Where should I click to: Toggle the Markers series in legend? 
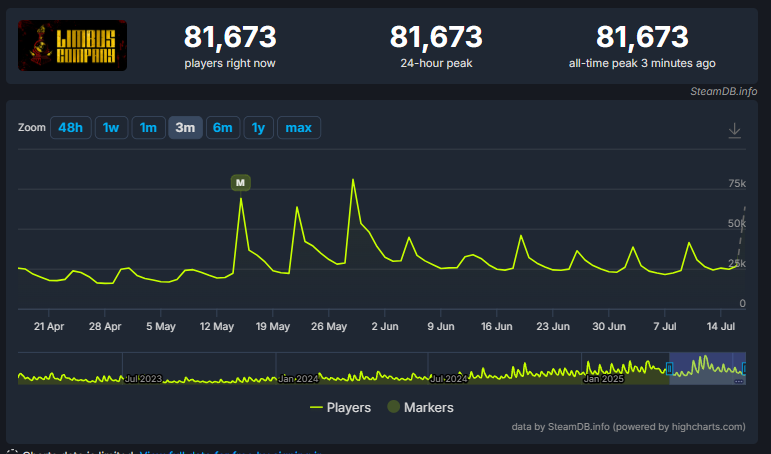pos(420,407)
